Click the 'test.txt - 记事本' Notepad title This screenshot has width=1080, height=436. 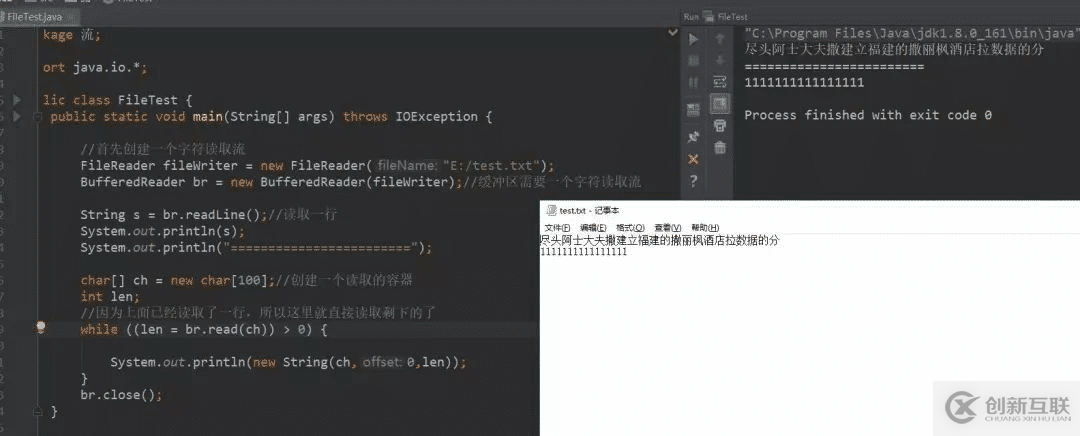(x=590, y=210)
